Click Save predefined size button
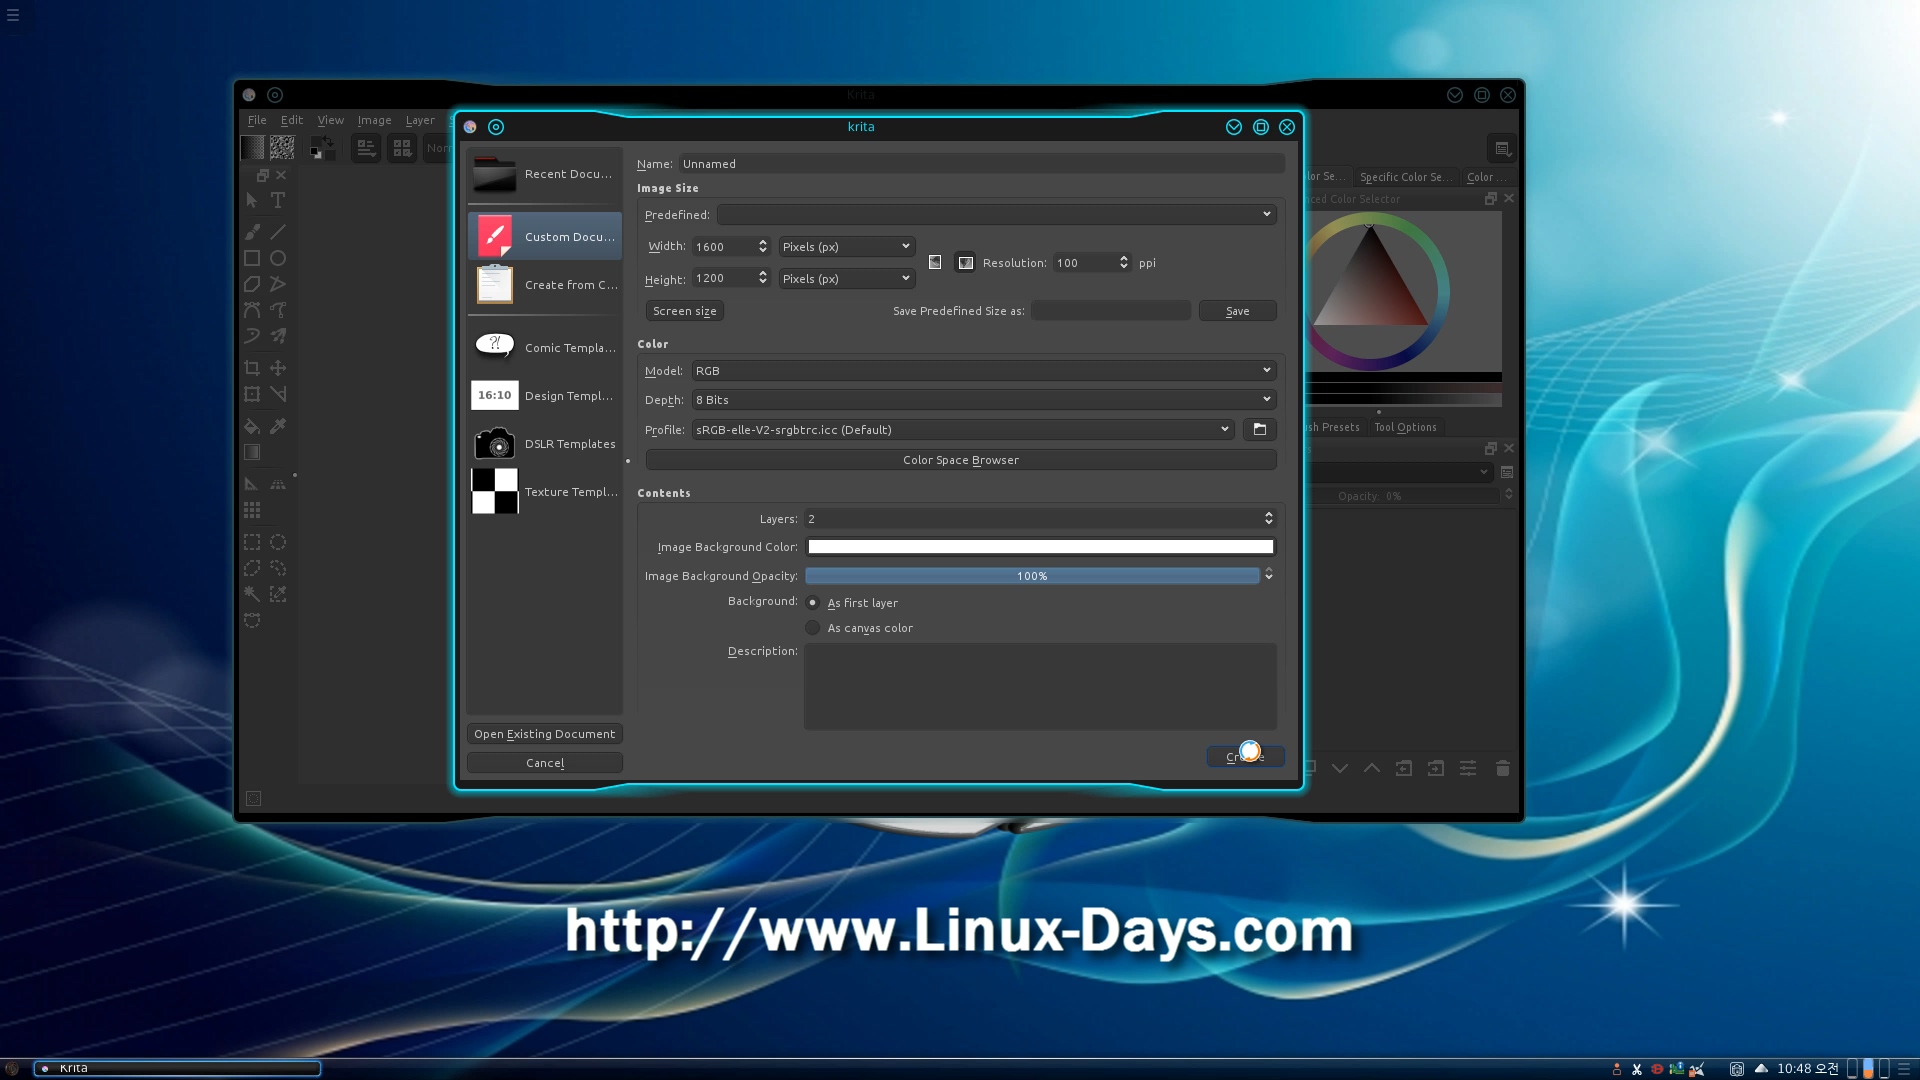Image resolution: width=1920 pixels, height=1080 pixels. (1238, 311)
